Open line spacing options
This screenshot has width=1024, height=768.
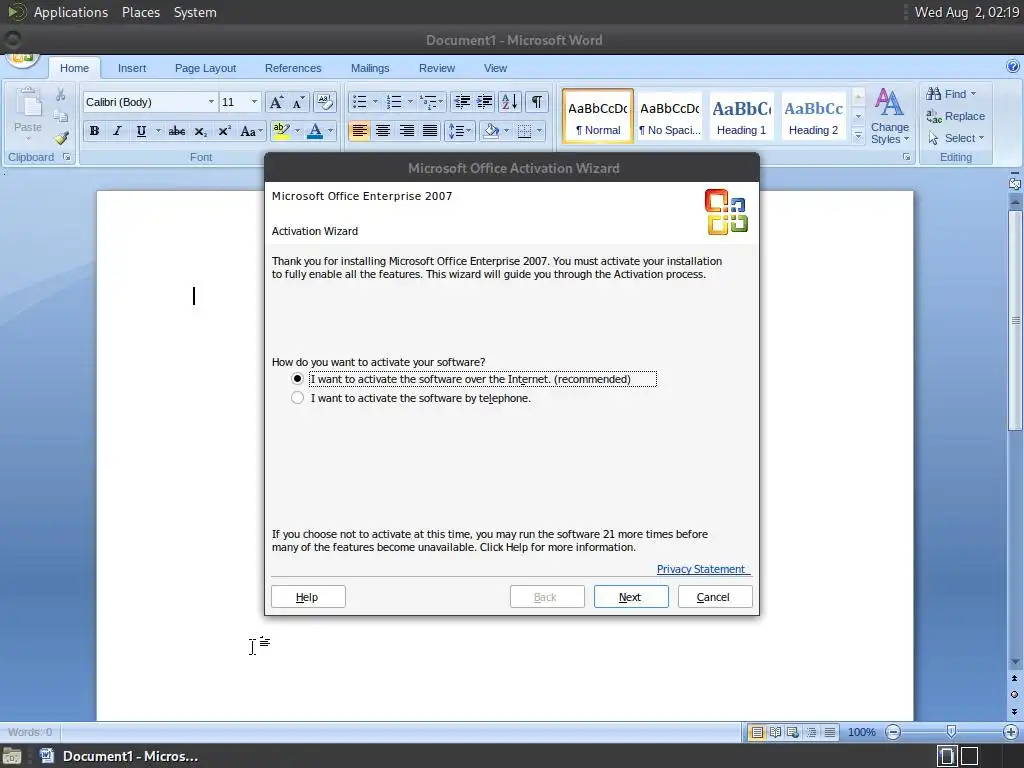[460, 131]
